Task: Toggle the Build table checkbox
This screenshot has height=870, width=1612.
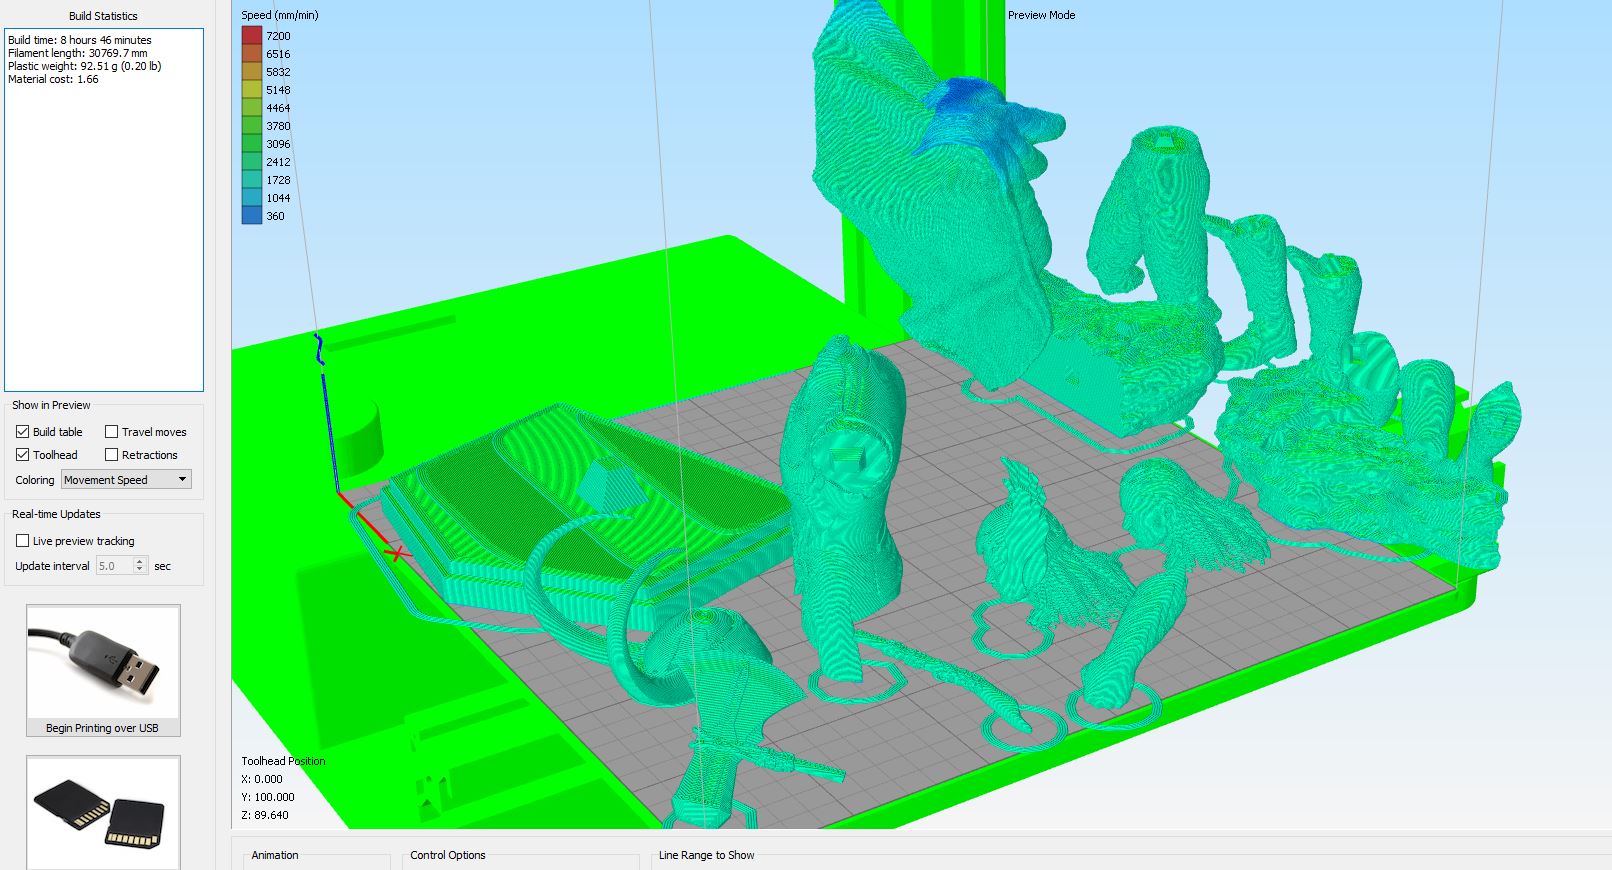Action: tap(22, 432)
